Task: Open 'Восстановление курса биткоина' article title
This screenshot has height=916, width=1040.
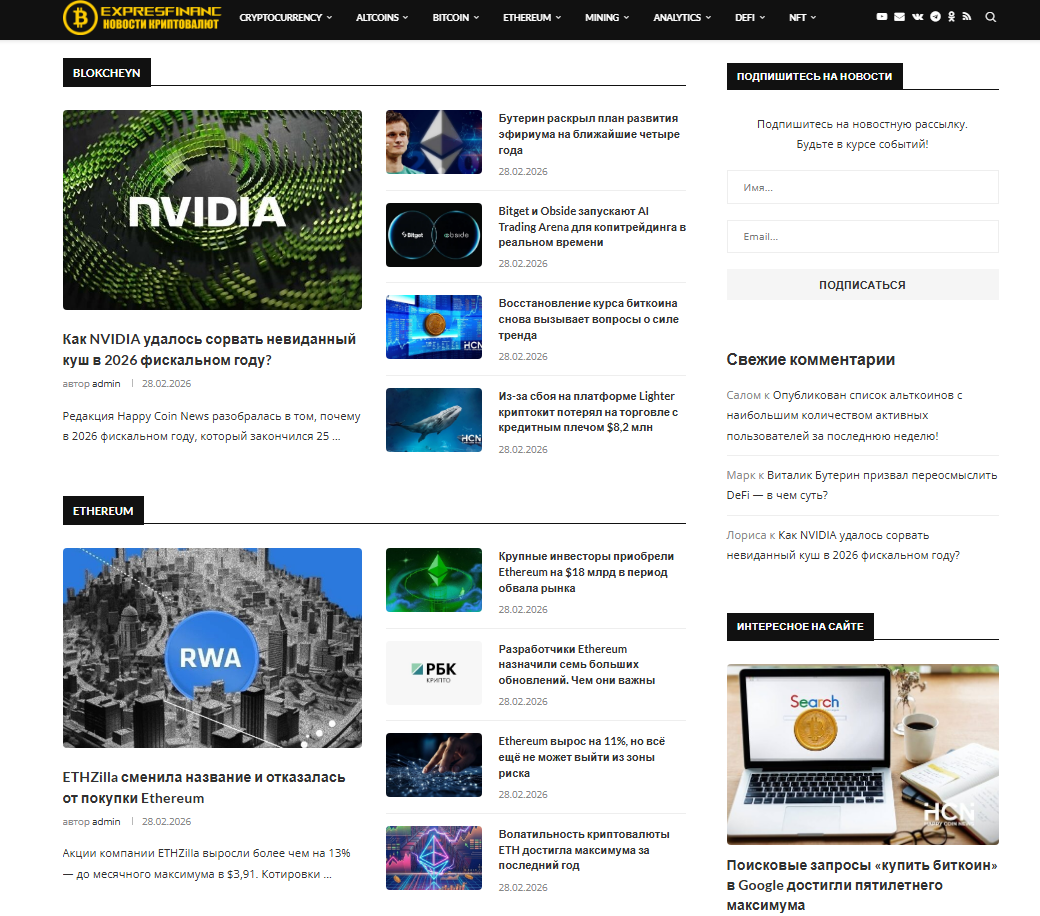Action: (588, 319)
